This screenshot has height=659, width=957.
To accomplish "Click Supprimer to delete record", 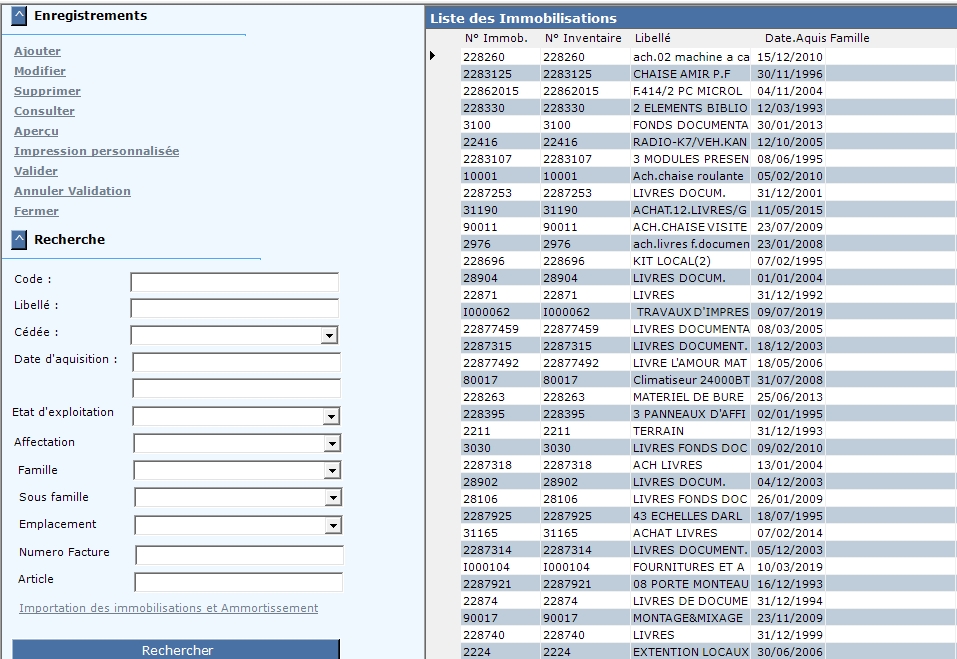I will tap(47, 91).
